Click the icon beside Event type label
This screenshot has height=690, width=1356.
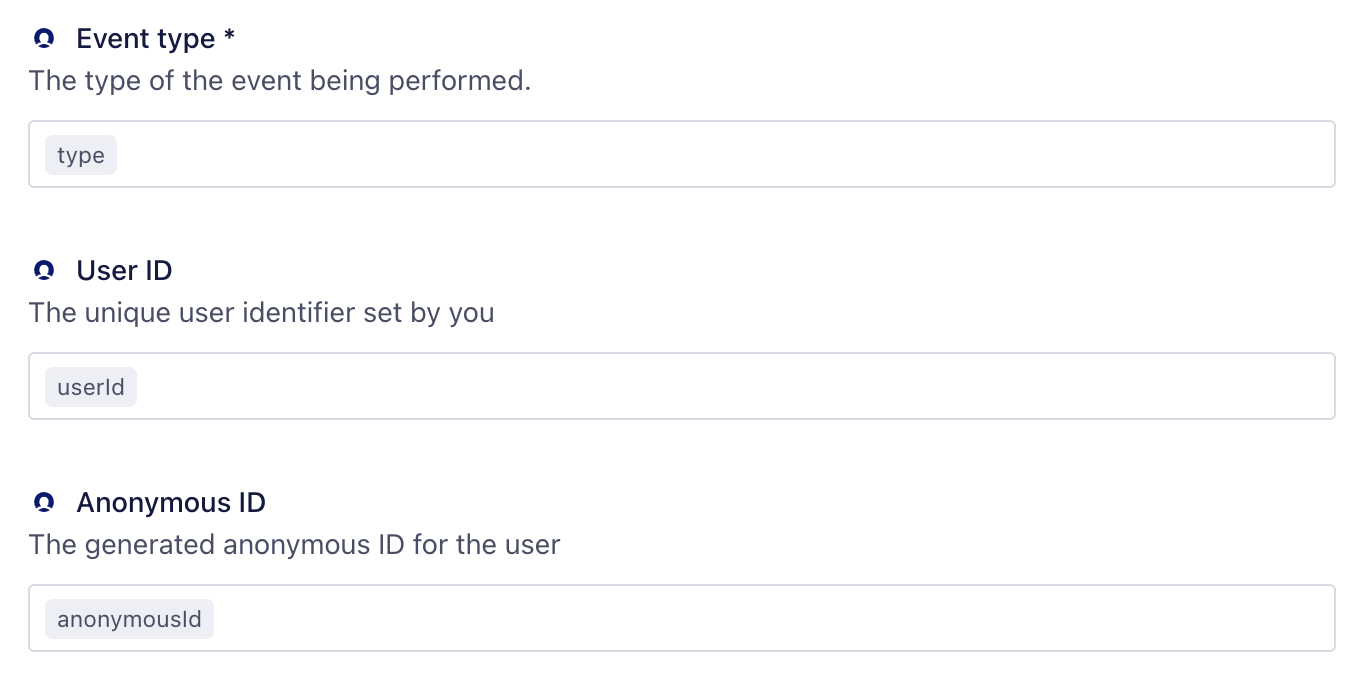(43, 39)
